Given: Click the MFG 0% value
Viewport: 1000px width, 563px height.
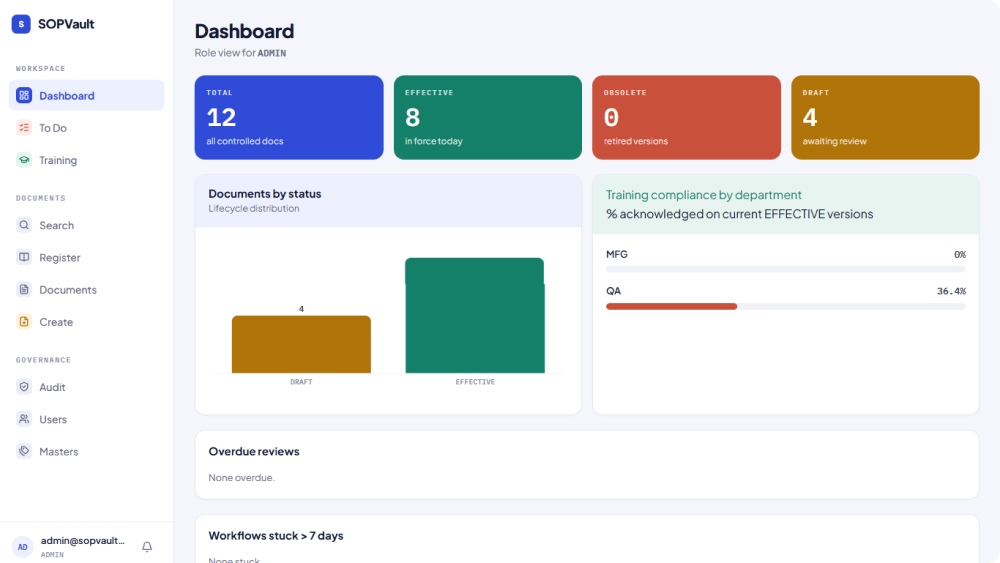Looking at the screenshot, I should coord(960,254).
